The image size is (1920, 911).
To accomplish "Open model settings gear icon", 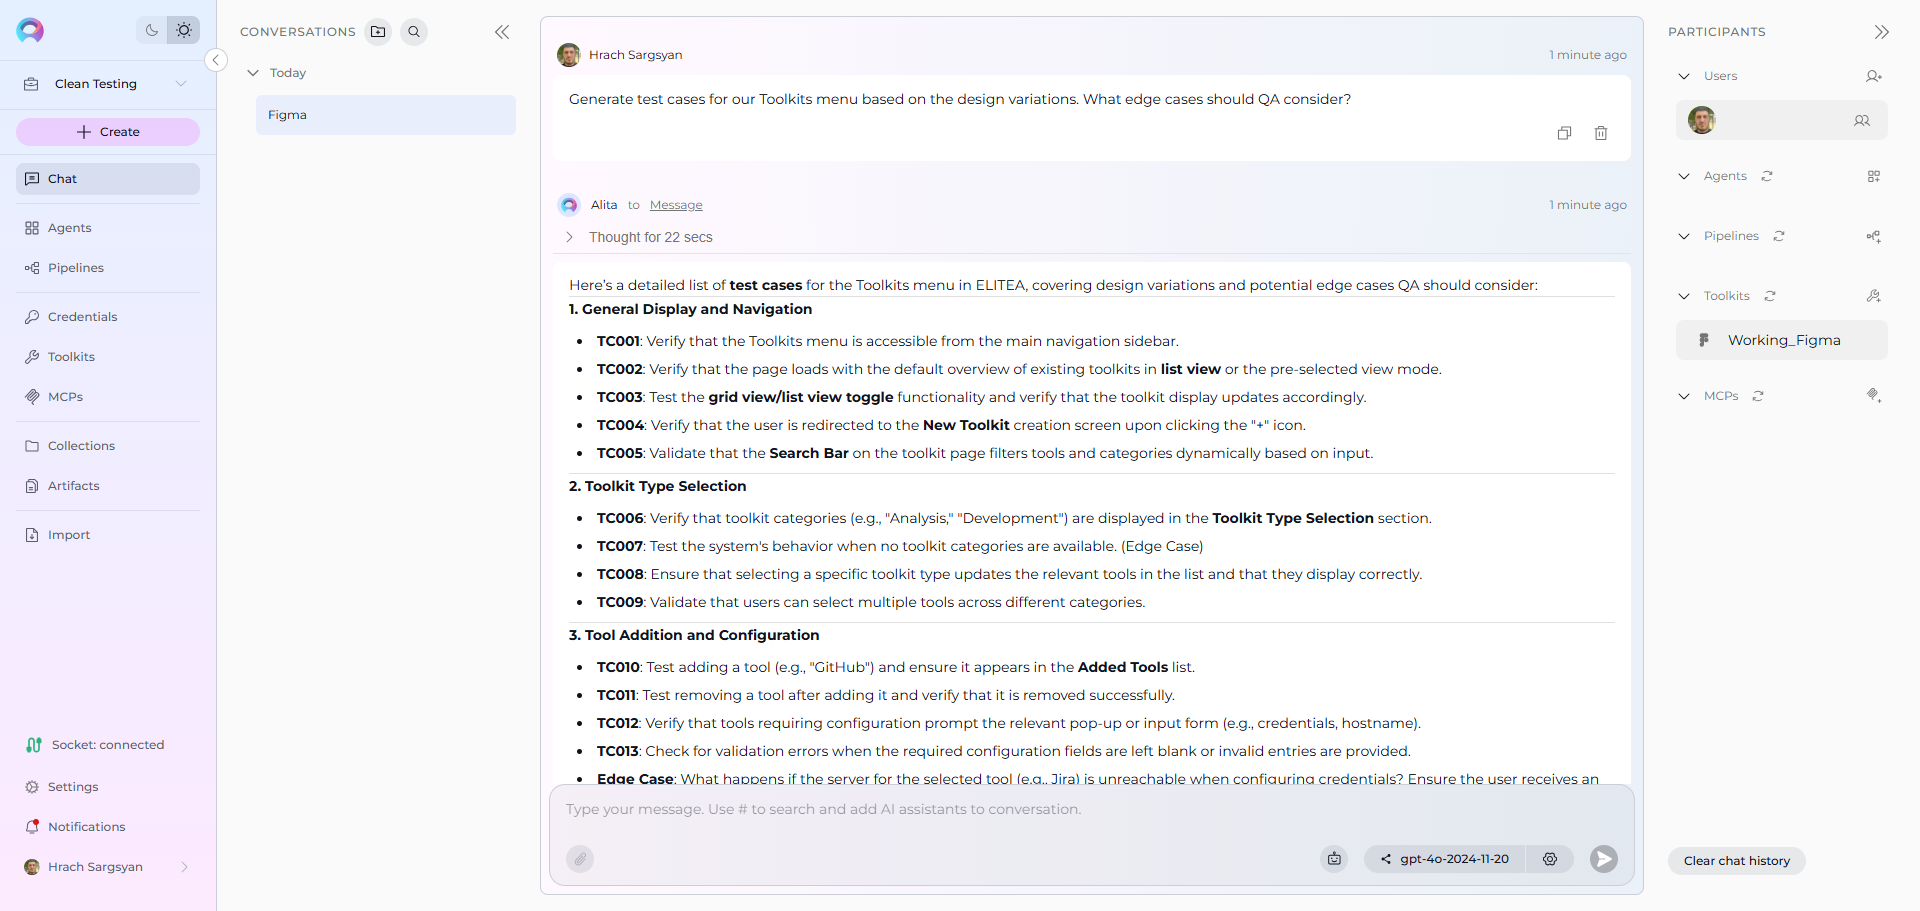I will (1550, 859).
